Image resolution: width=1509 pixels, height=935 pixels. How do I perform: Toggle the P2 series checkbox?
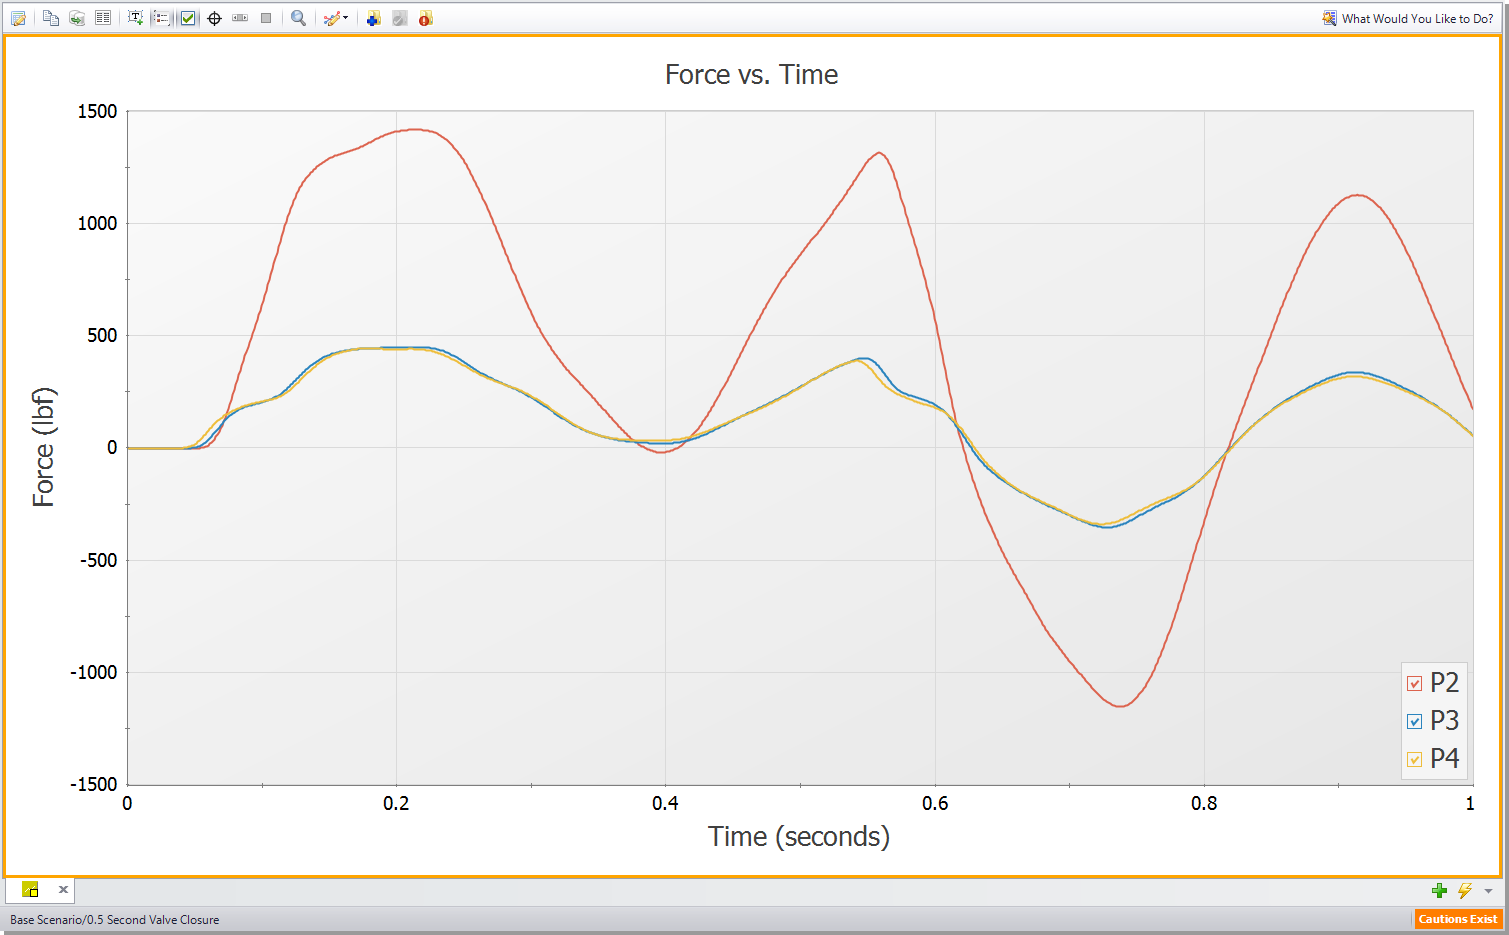[1413, 683]
